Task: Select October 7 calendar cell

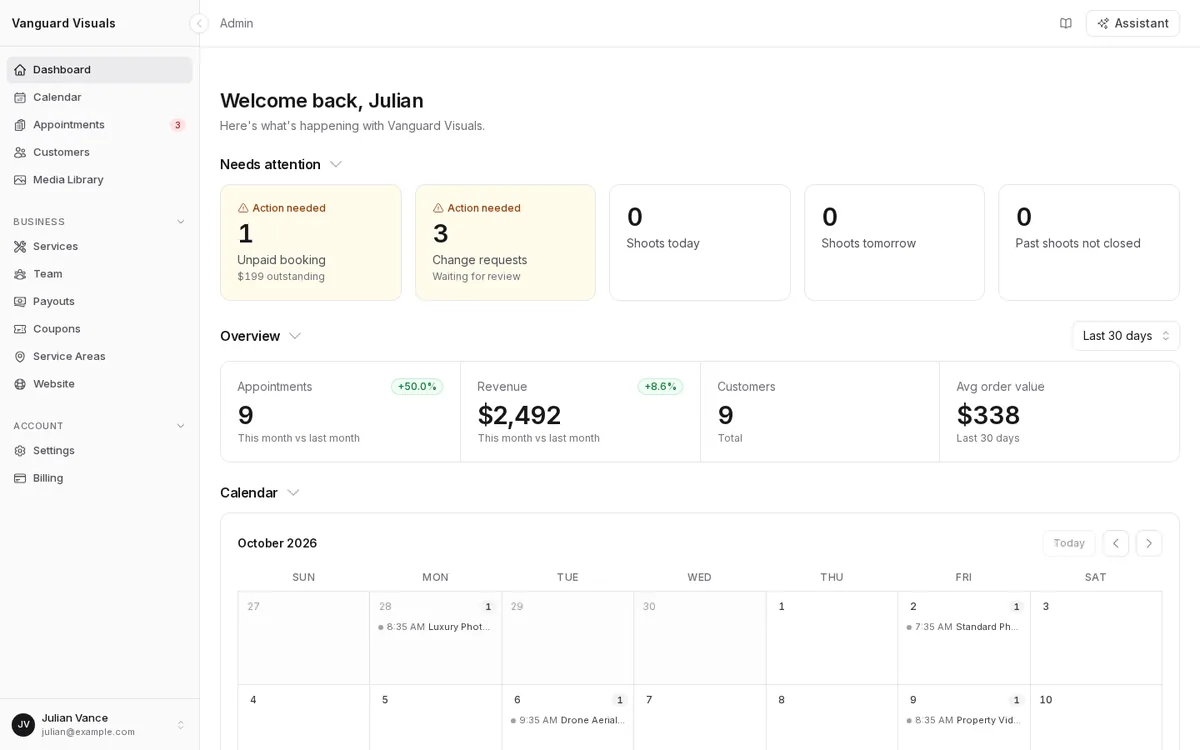Action: point(700,718)
